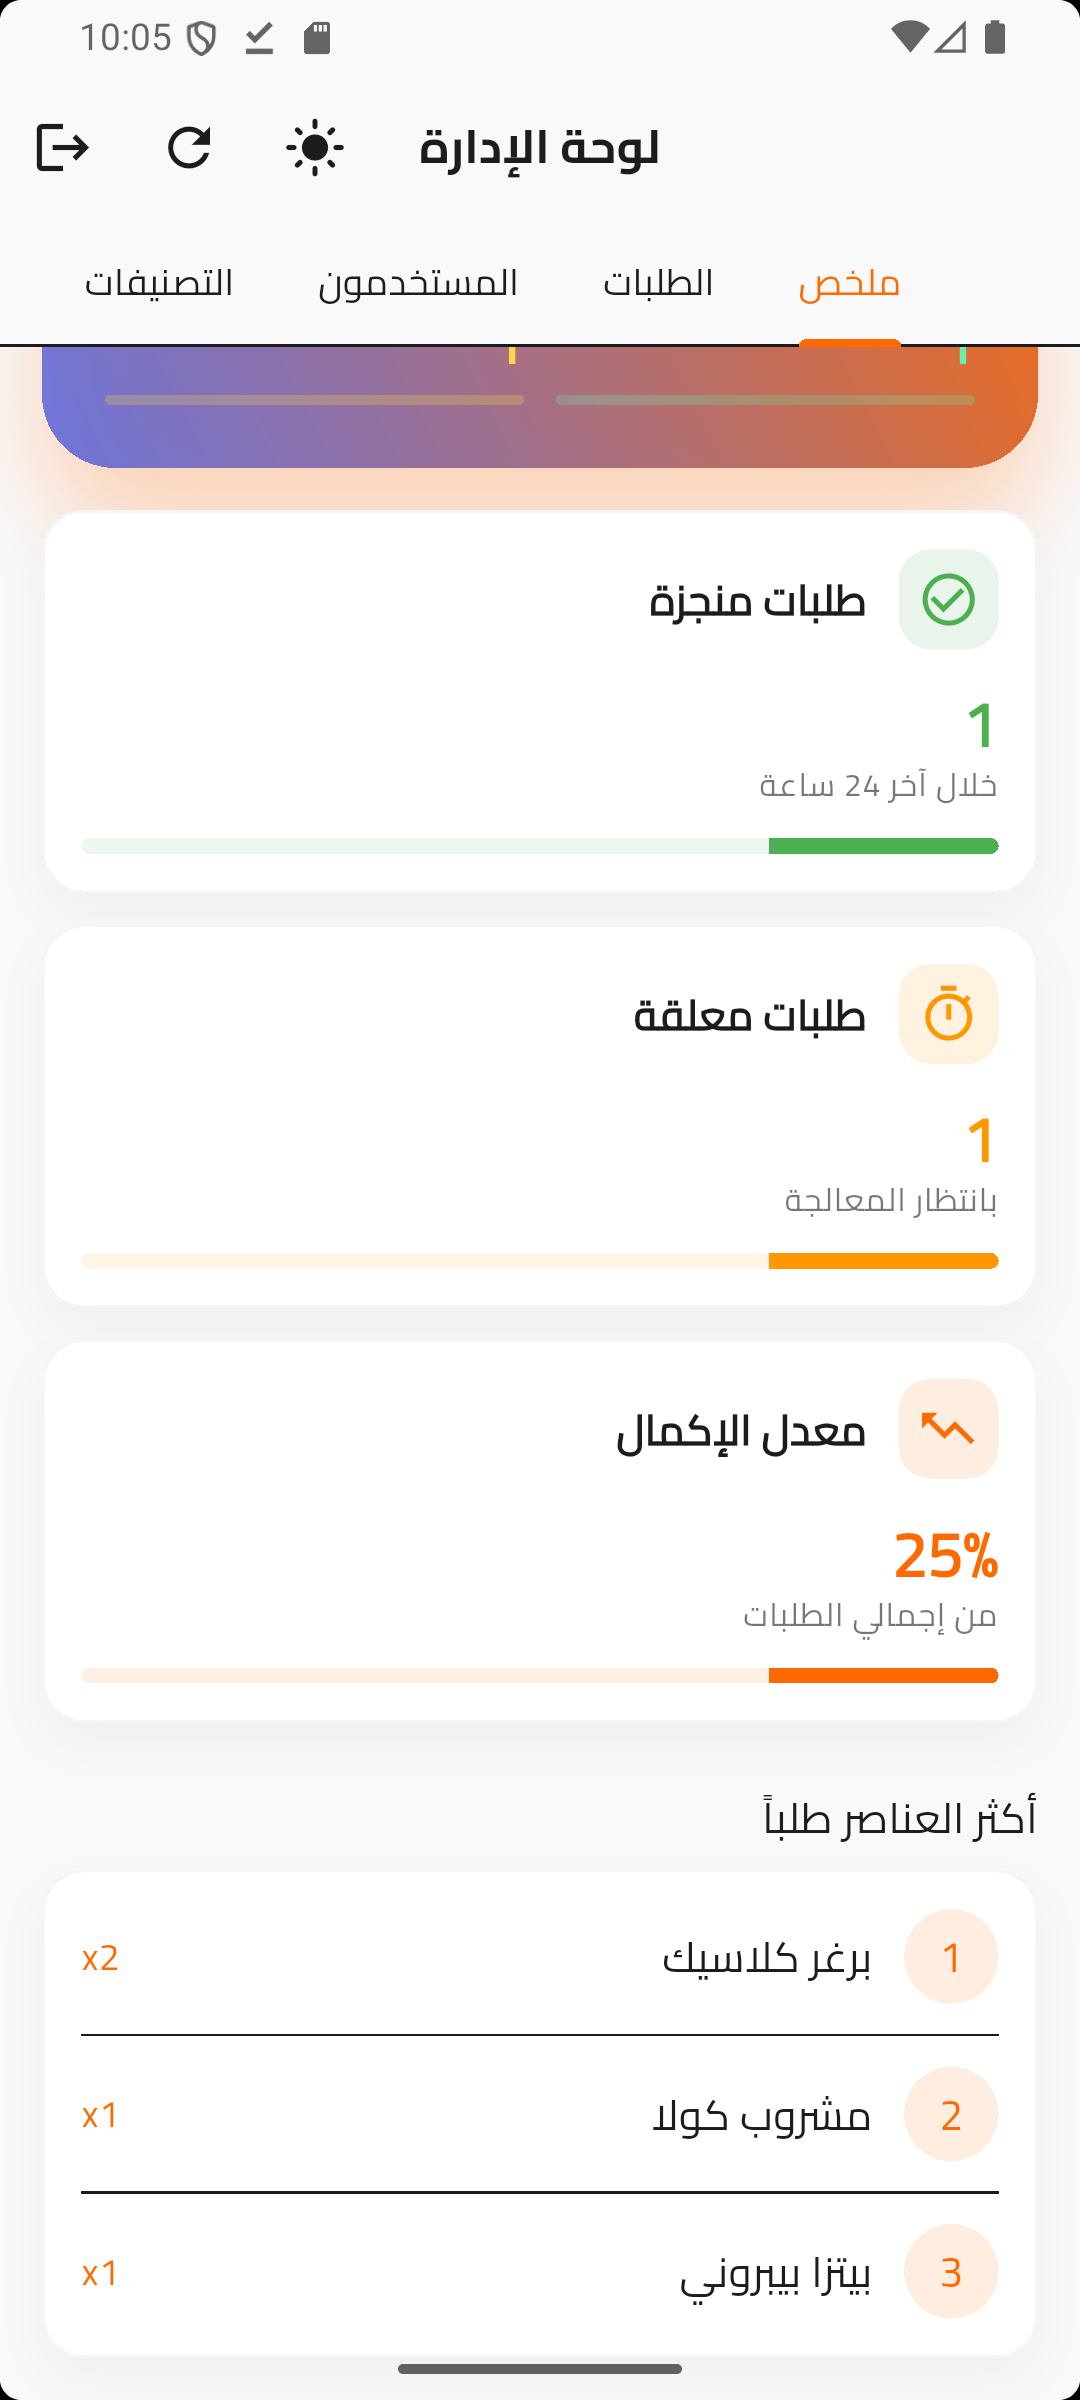Tap the rank 2 badge circle
The height and width of the screenshot is (2400, 1080).
[x=950, y=2114]
